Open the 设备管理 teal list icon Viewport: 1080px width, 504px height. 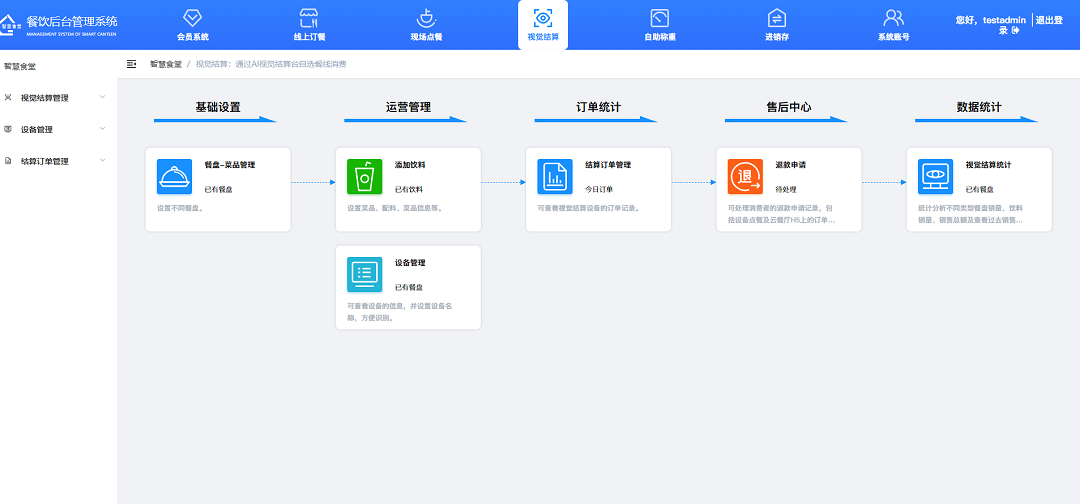click(364, 274)
